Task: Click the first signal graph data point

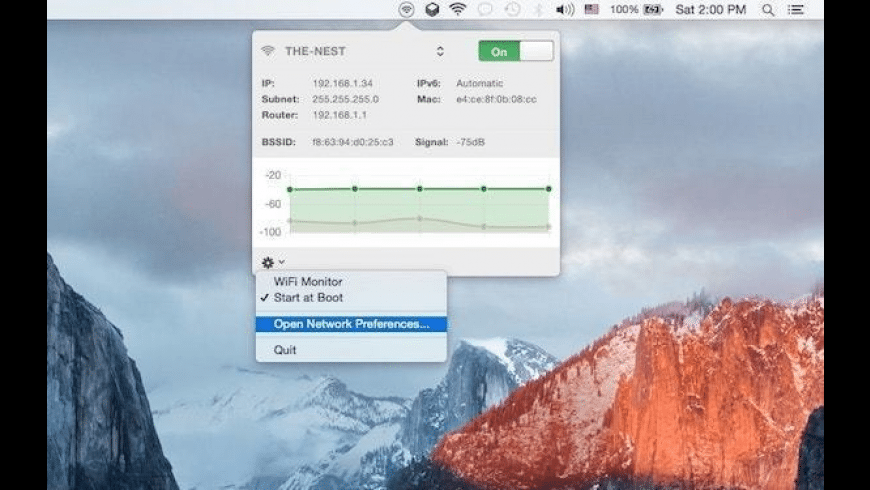Action: pos(290,189)
